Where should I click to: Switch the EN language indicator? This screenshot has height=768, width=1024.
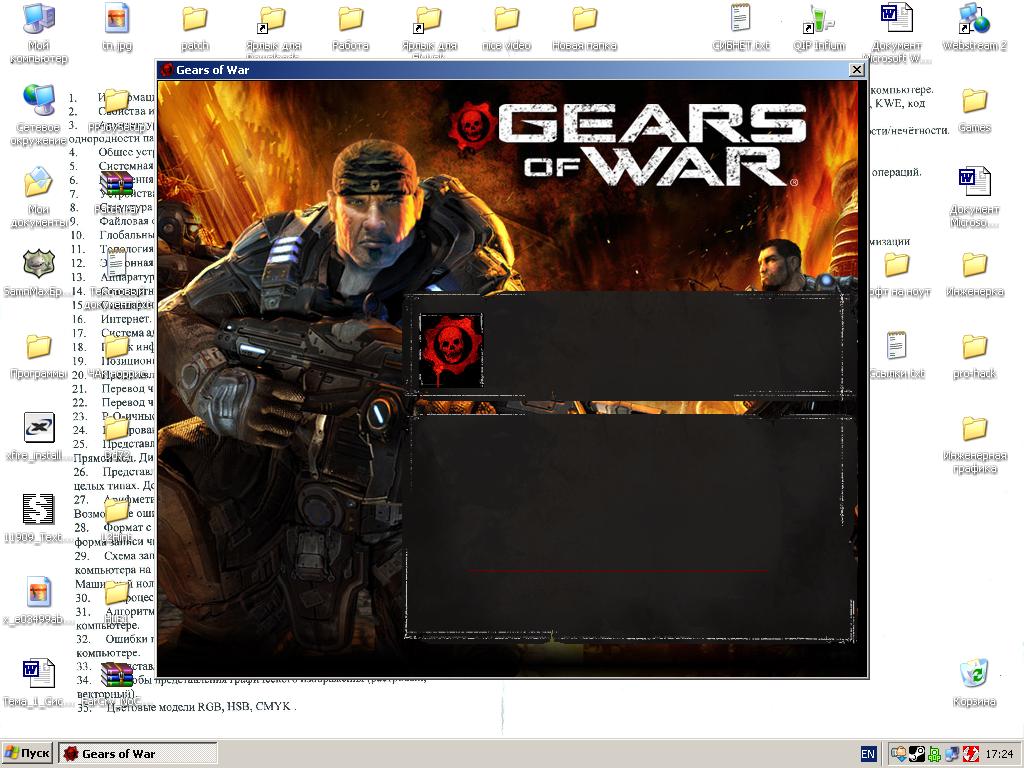click(x=868, y=754)
